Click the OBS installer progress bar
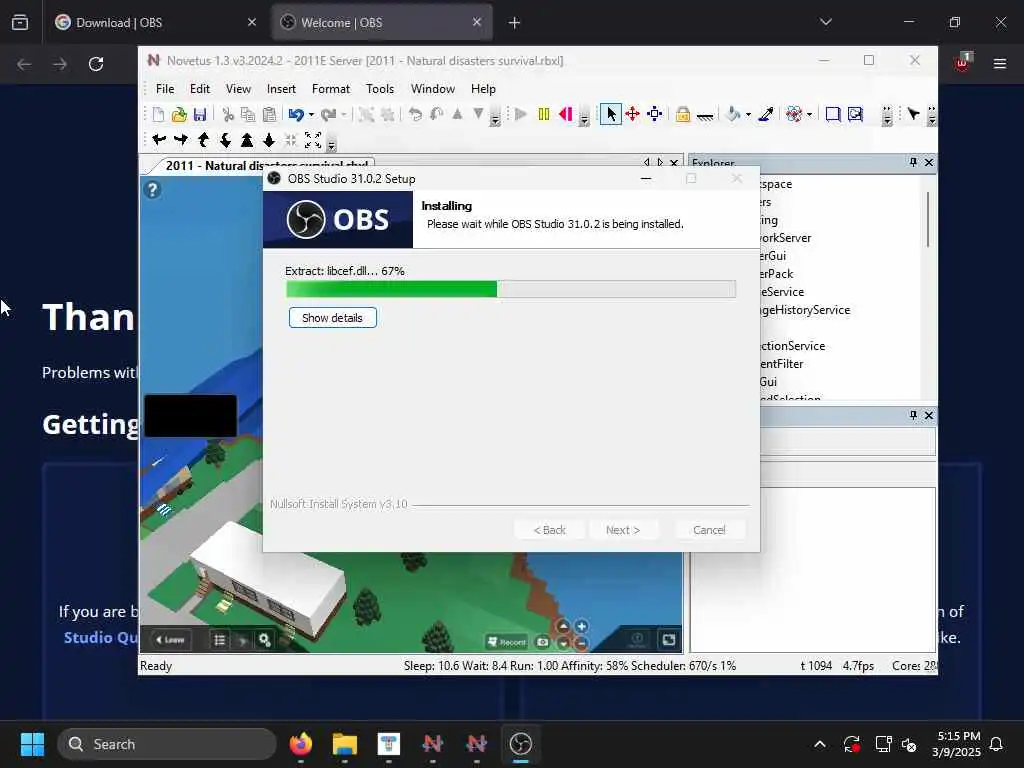Screen dimensions: 1024x768 point(511,289)
